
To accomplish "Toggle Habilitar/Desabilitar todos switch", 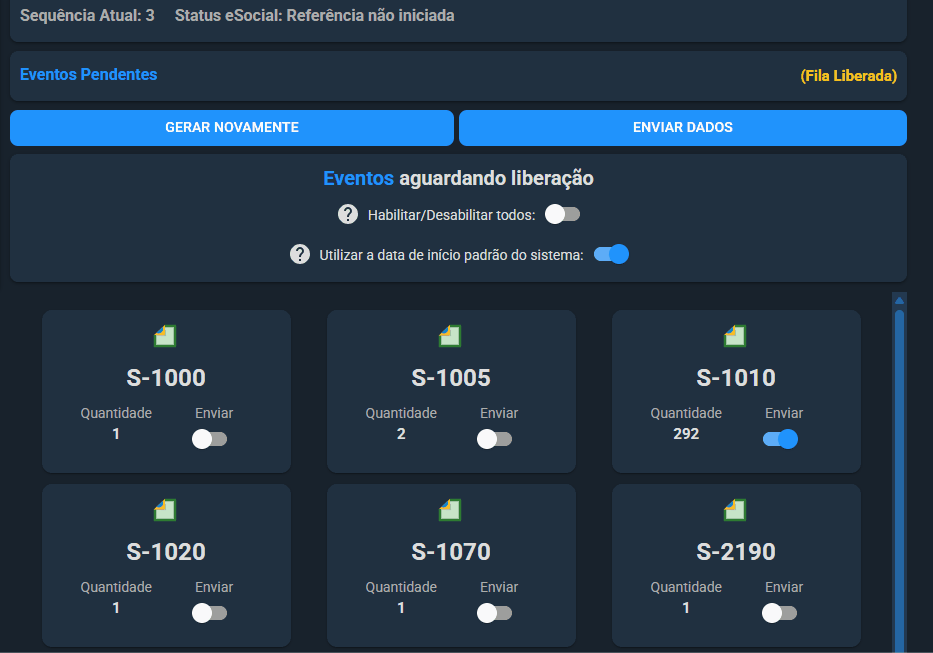I will tap(562, 214).
